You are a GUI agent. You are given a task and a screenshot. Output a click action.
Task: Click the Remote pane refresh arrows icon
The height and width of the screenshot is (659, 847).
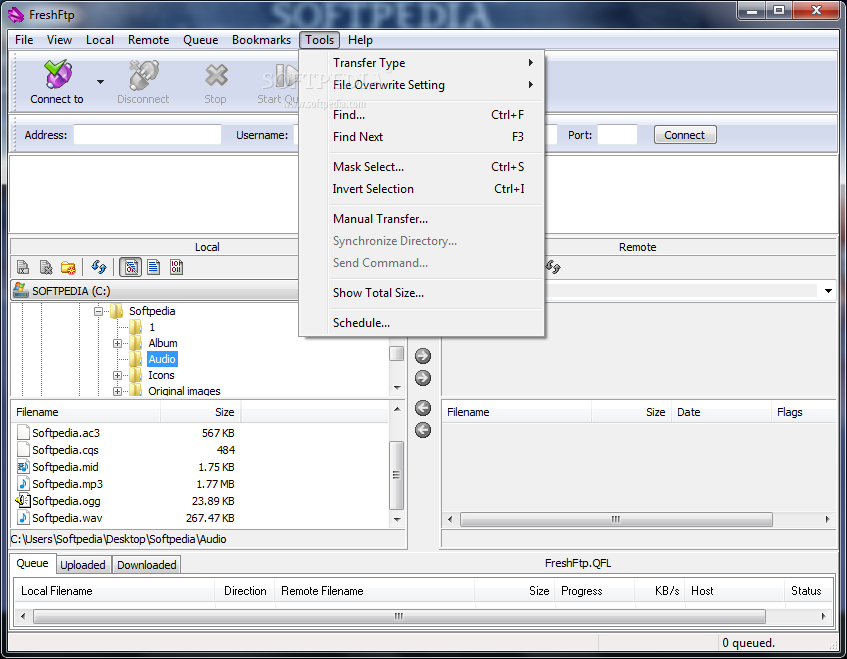tap(553, 266)
